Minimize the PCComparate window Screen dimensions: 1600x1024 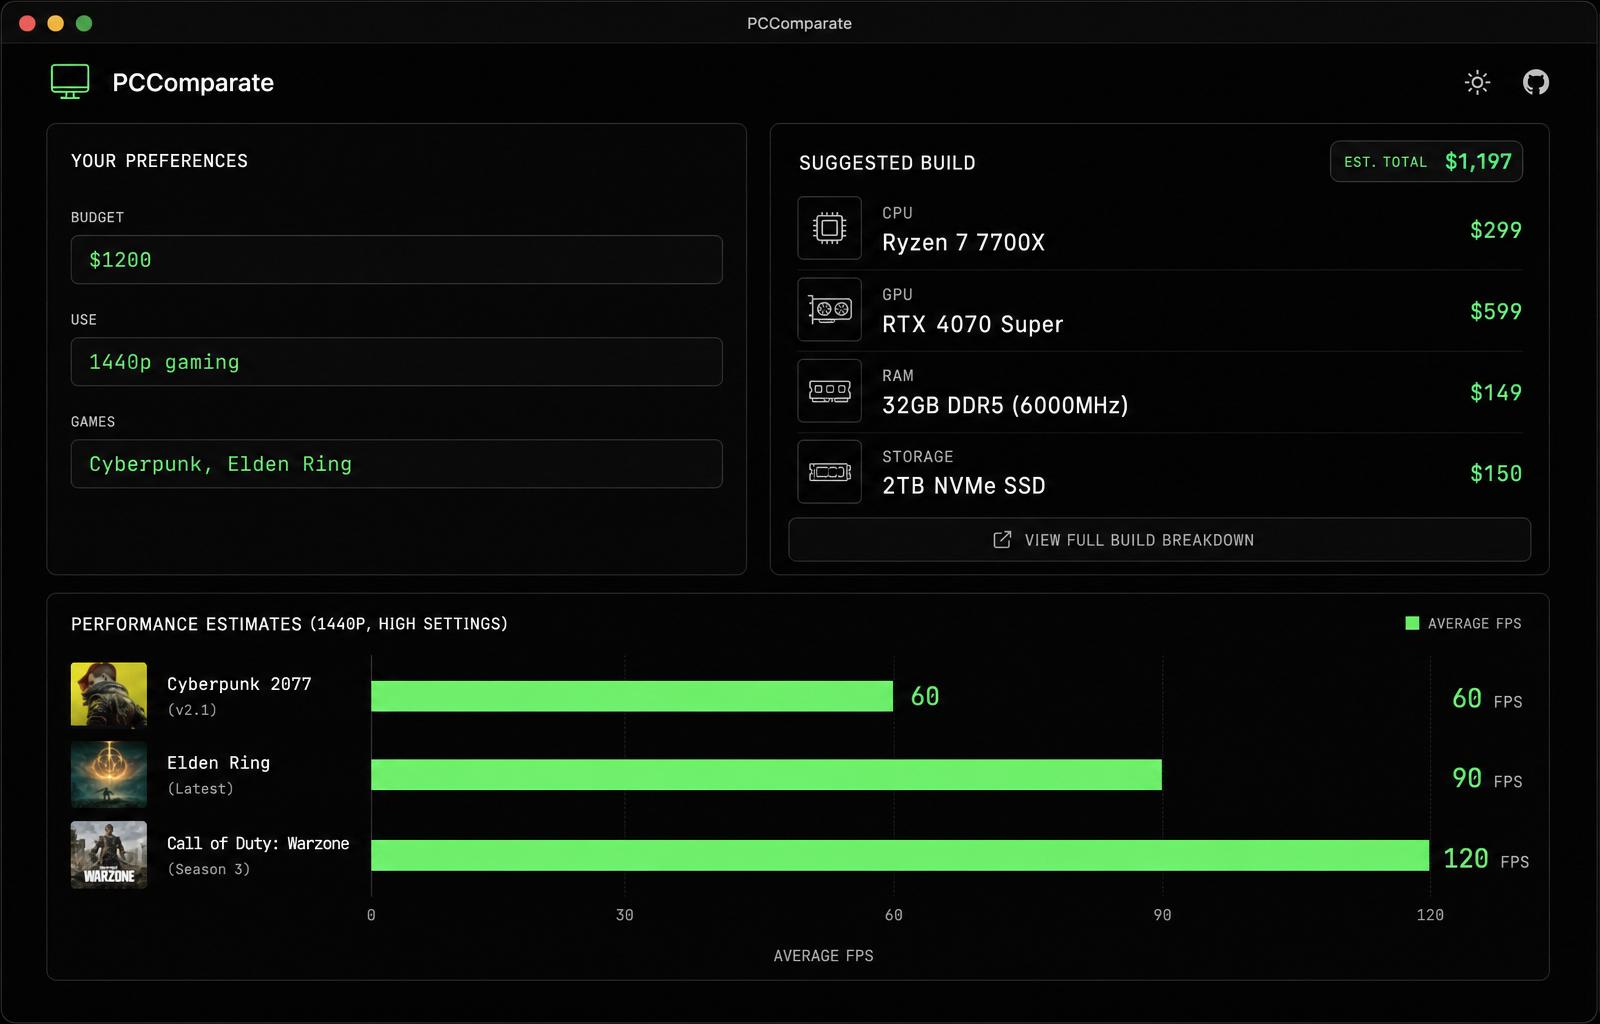click(x=56, y=23)
